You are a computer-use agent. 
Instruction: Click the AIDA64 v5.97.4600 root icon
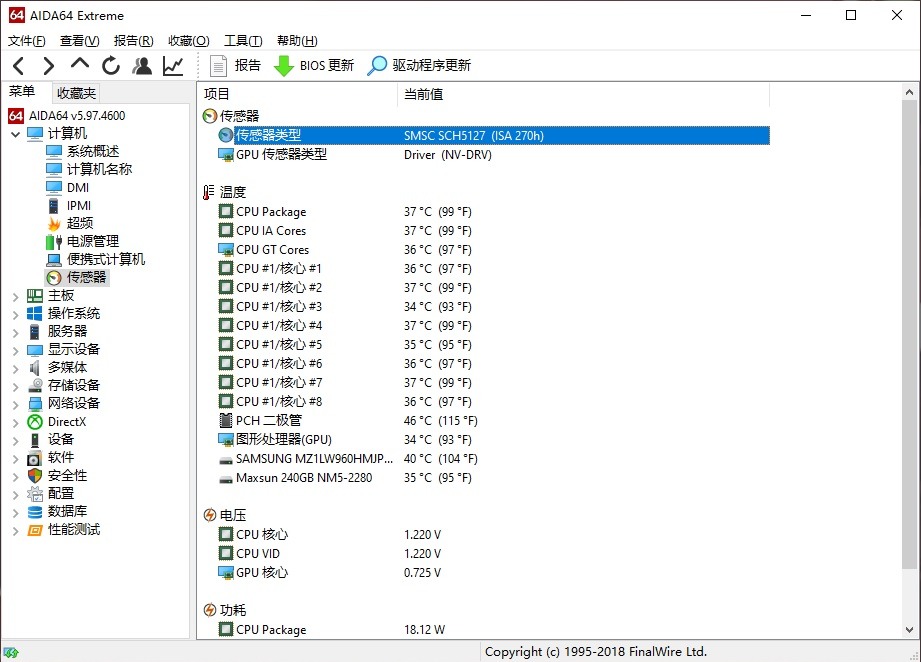(16, 116)
